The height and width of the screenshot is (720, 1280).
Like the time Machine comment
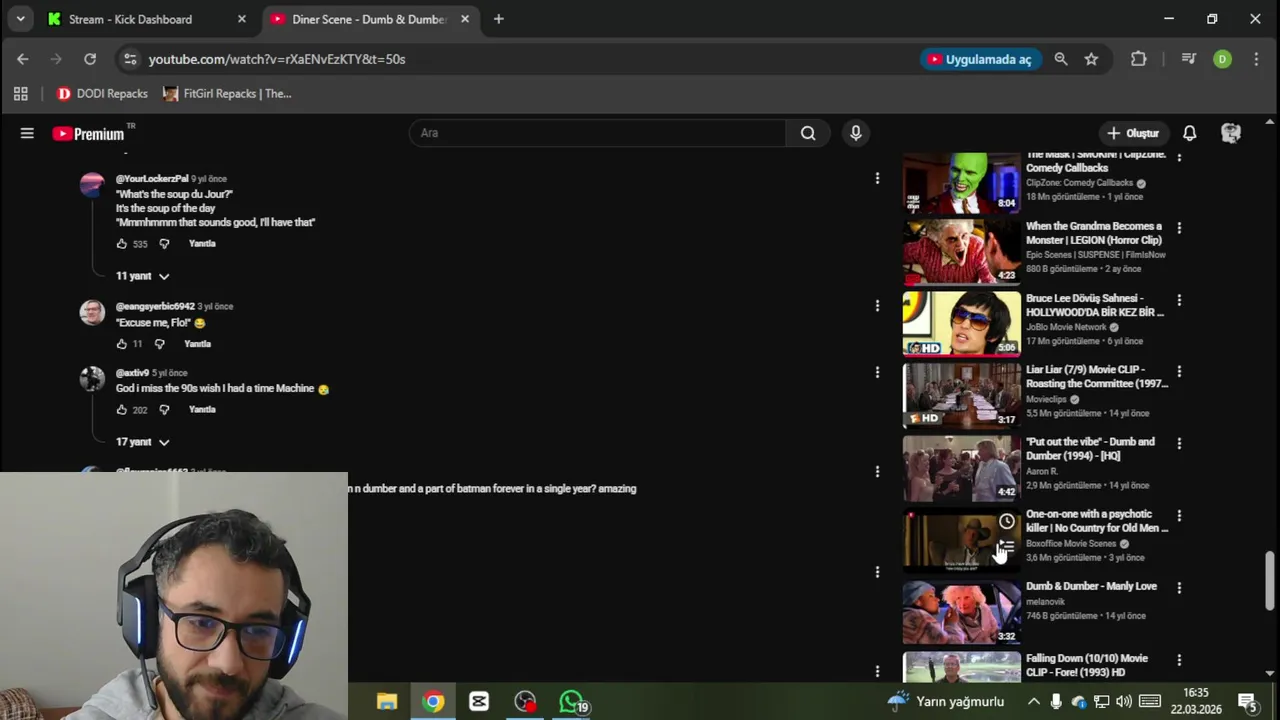122,410
